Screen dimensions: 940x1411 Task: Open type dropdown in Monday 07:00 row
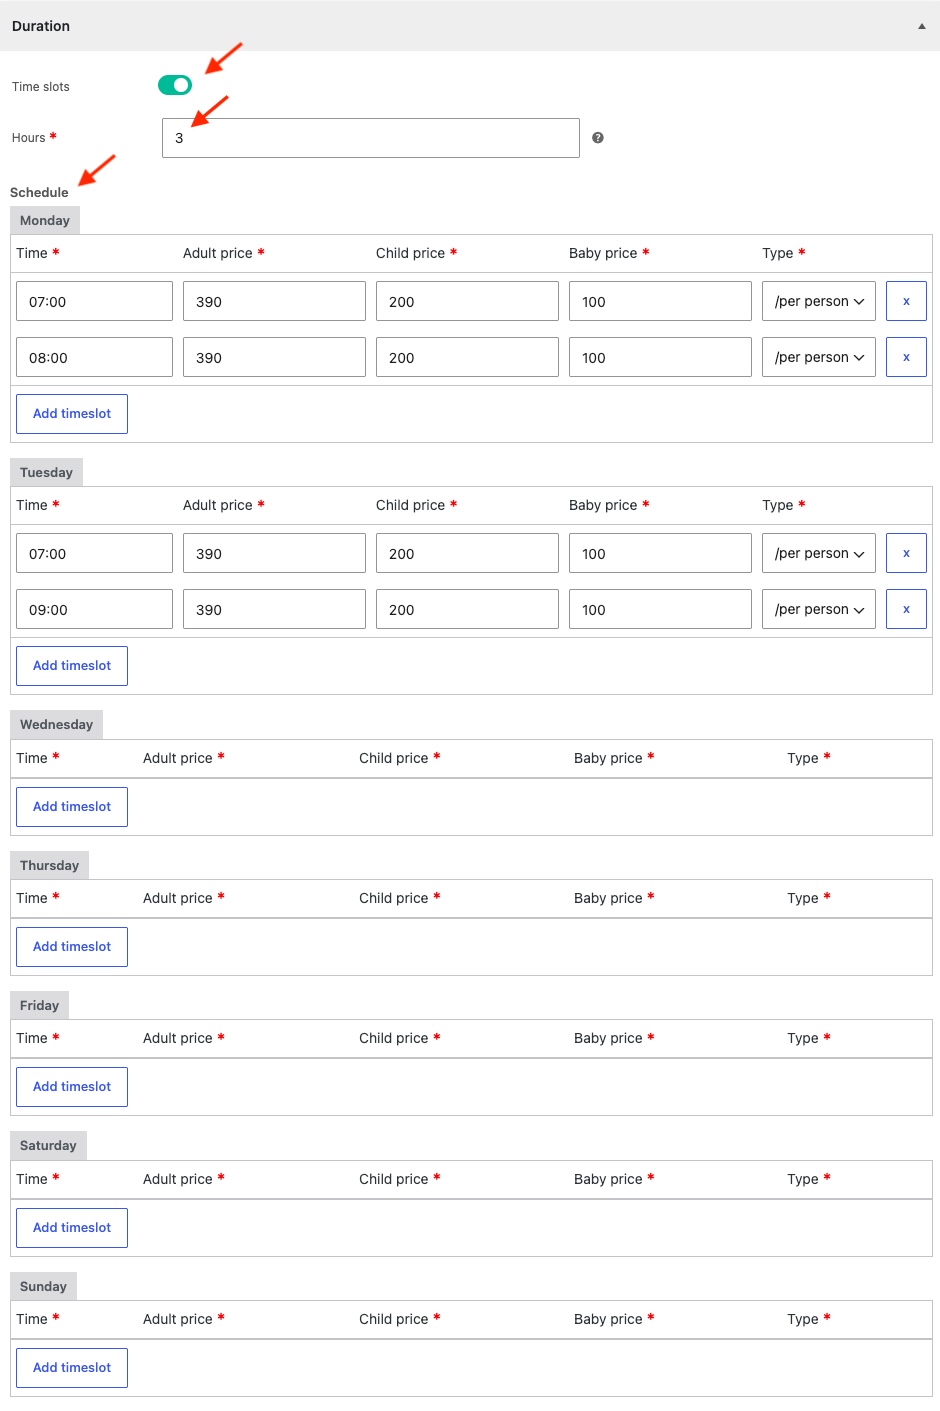pyautogui.click(x=819, y=301)
